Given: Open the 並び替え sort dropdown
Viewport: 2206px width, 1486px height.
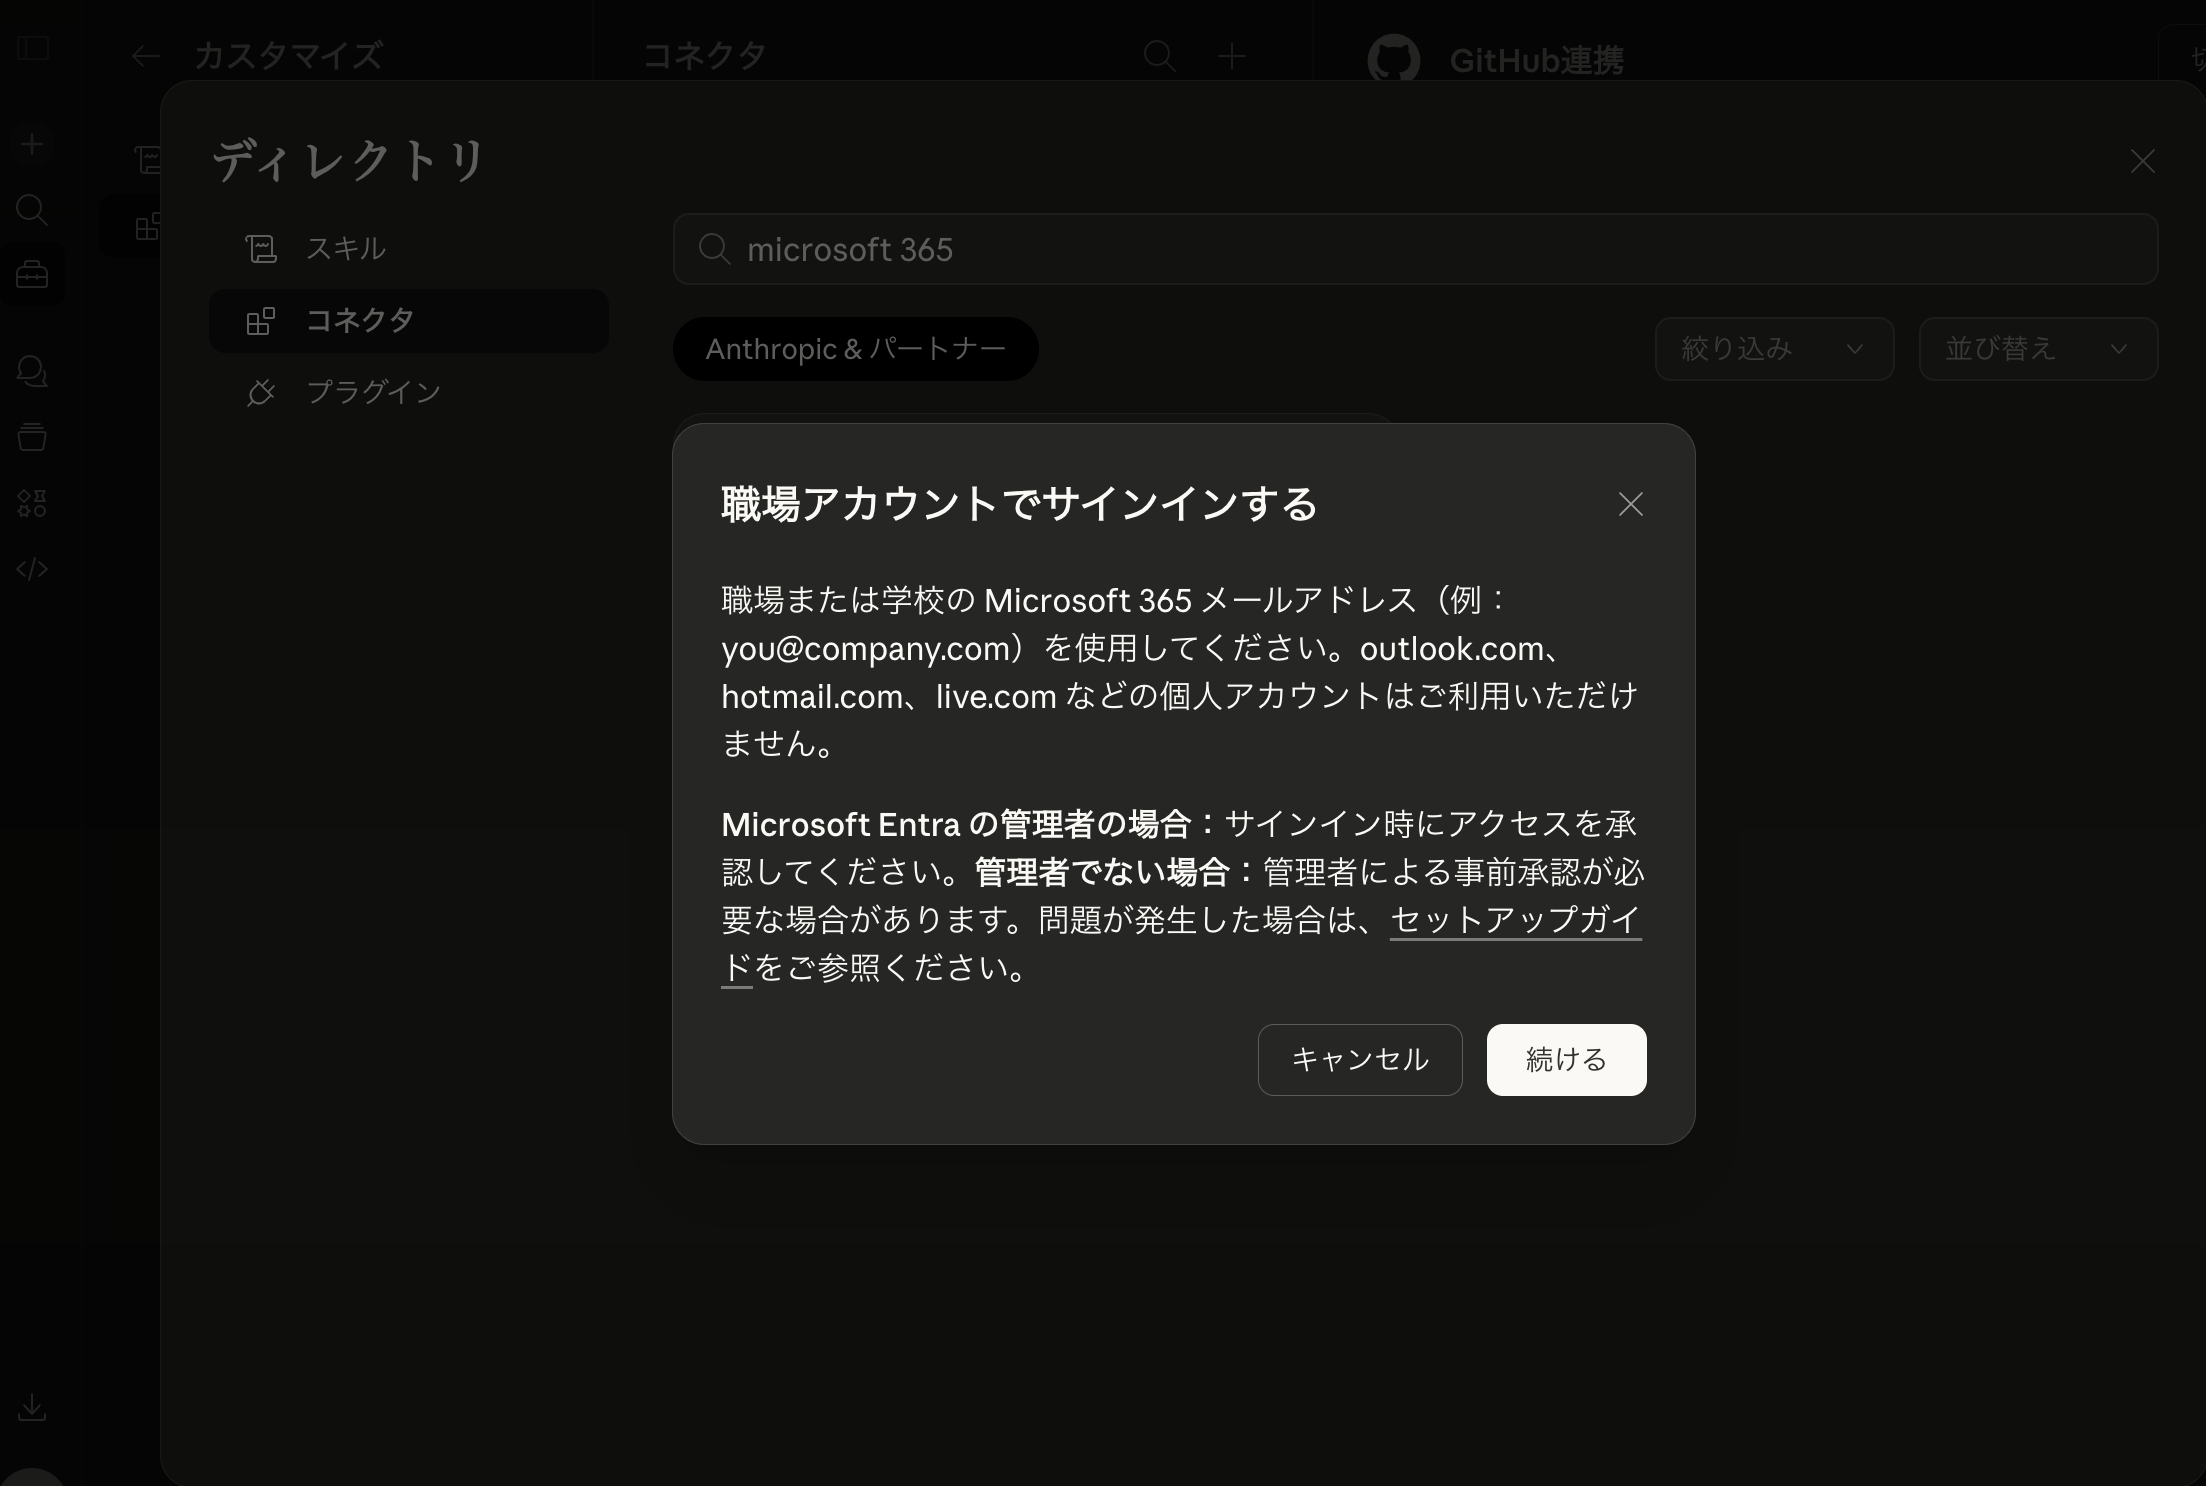Looking at the screenshot, I should point(2037,349).
